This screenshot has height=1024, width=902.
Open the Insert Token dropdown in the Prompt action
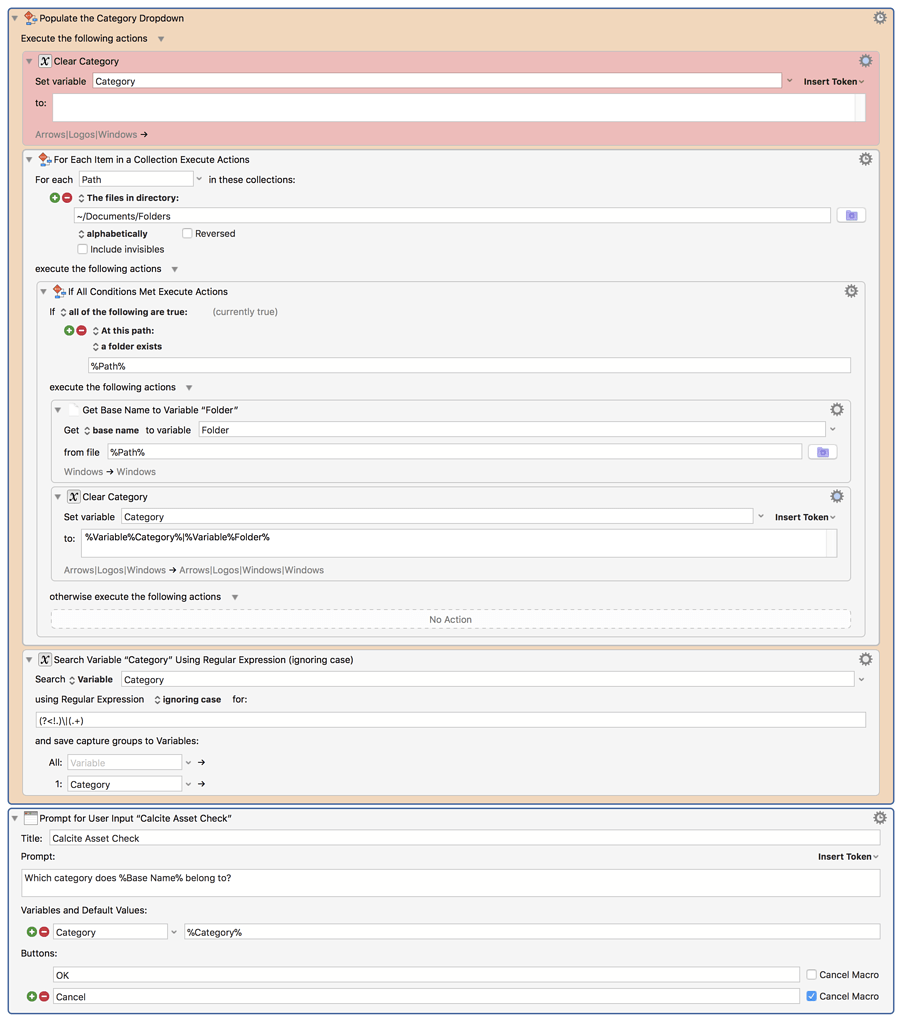click(x=848, y=856)
